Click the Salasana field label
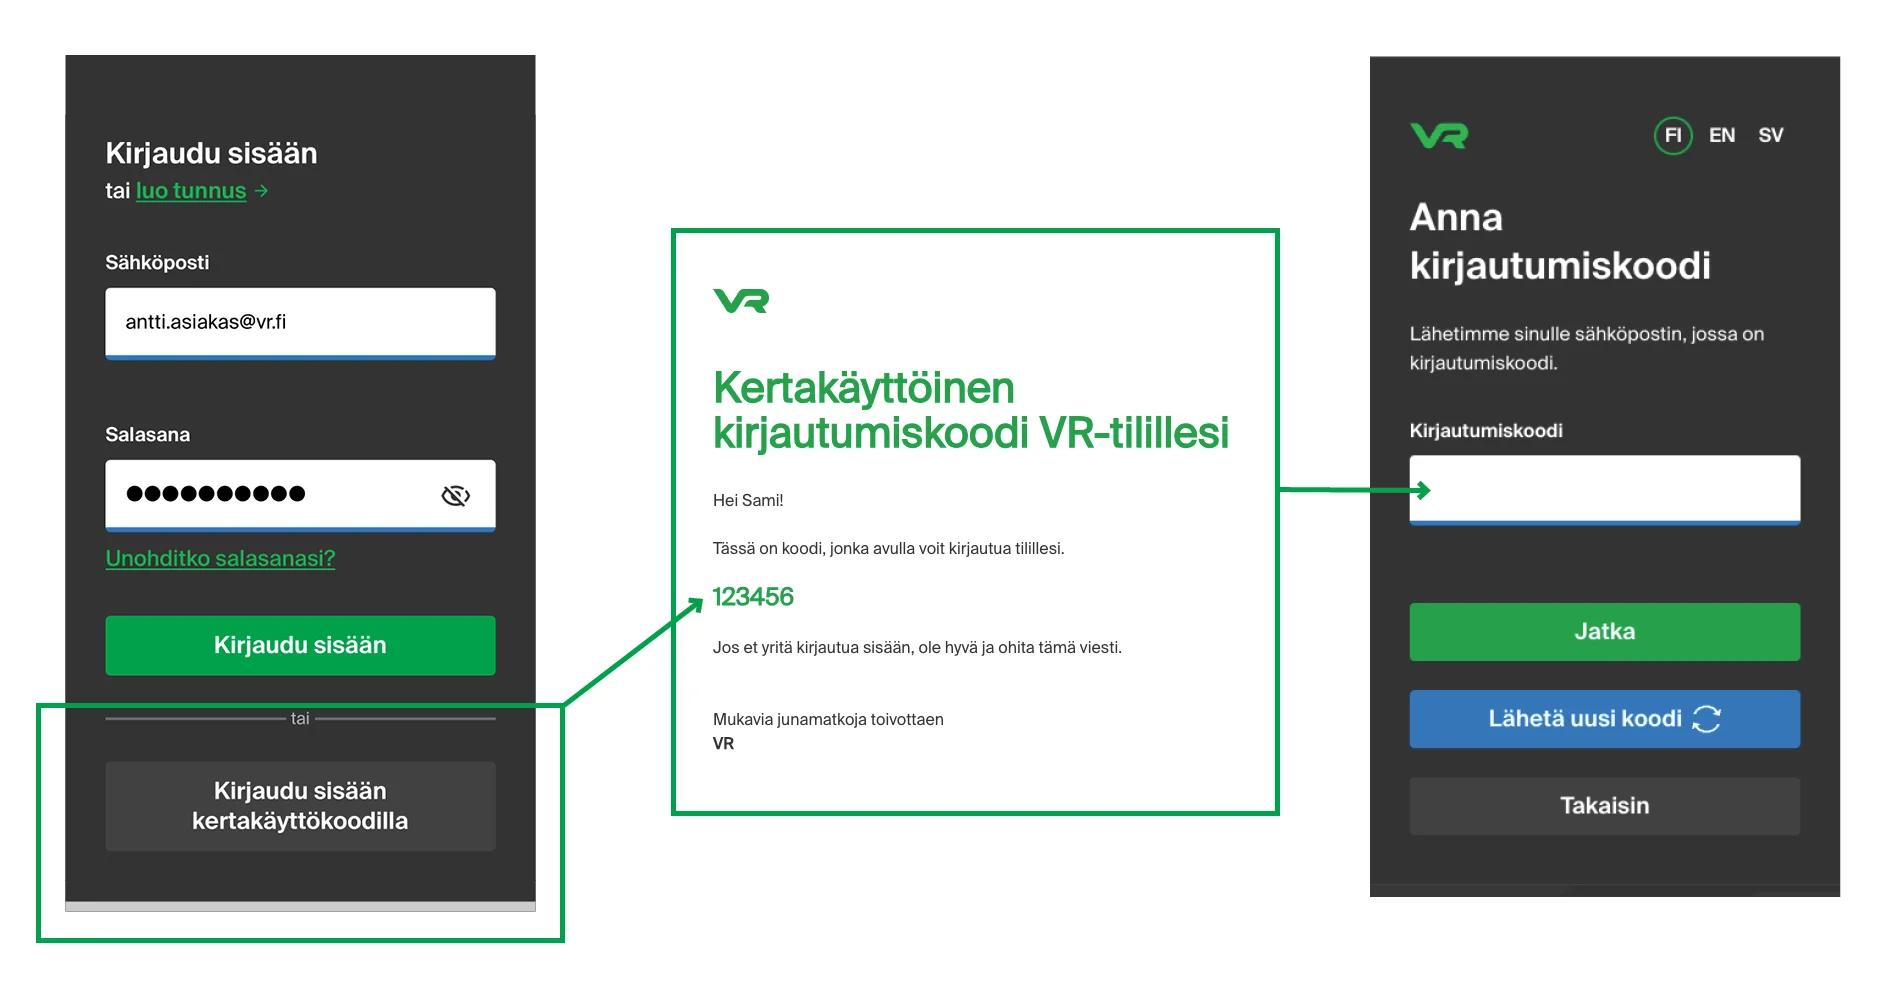Viewport: 1900px width, 1000px height. pos(147,434)
